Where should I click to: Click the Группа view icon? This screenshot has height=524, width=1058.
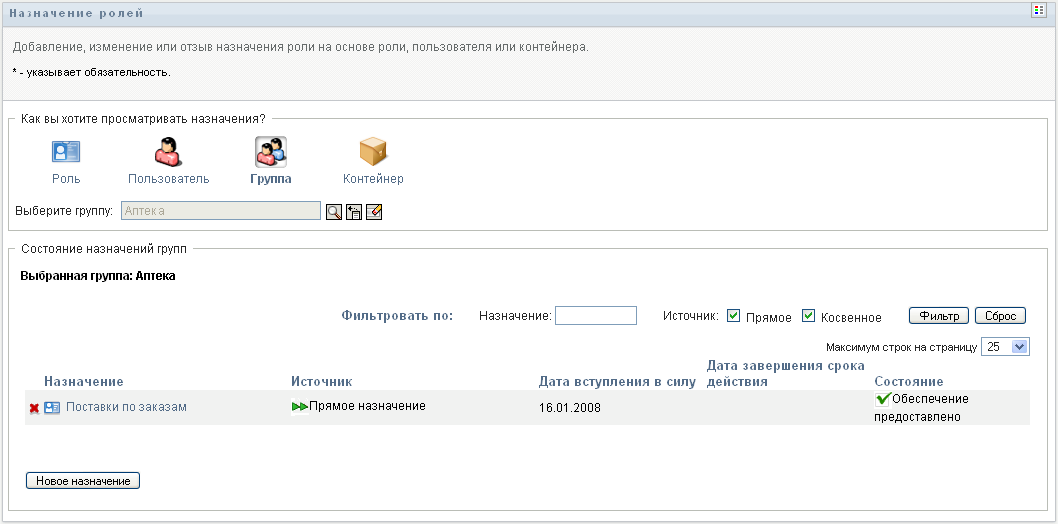coord(271,152)
